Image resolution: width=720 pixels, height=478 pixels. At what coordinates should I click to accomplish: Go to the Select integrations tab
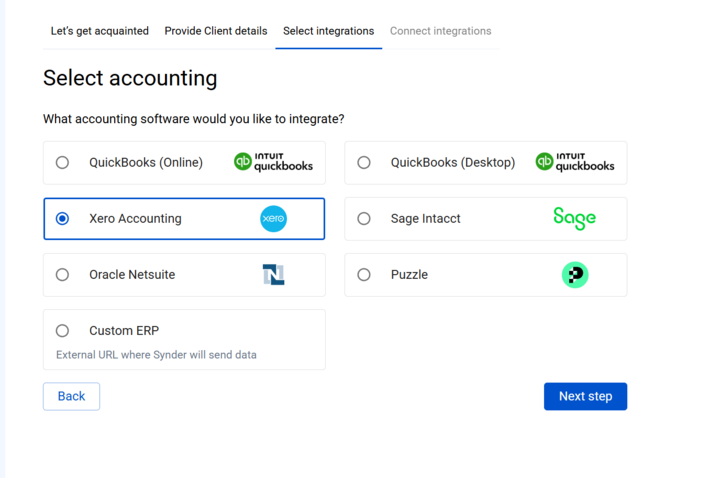click(x=328, y=31)
